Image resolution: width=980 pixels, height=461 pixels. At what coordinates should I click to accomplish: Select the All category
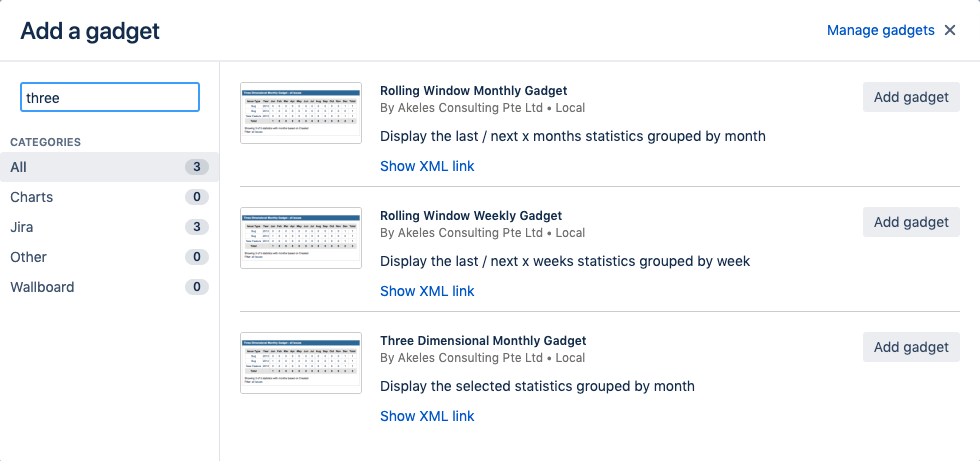(x=108, y=167)
